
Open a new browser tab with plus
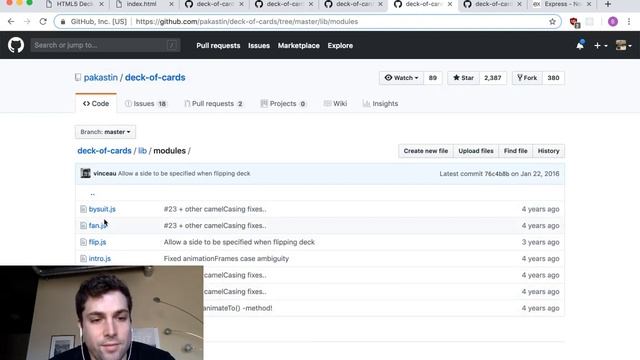pos(608,4)
